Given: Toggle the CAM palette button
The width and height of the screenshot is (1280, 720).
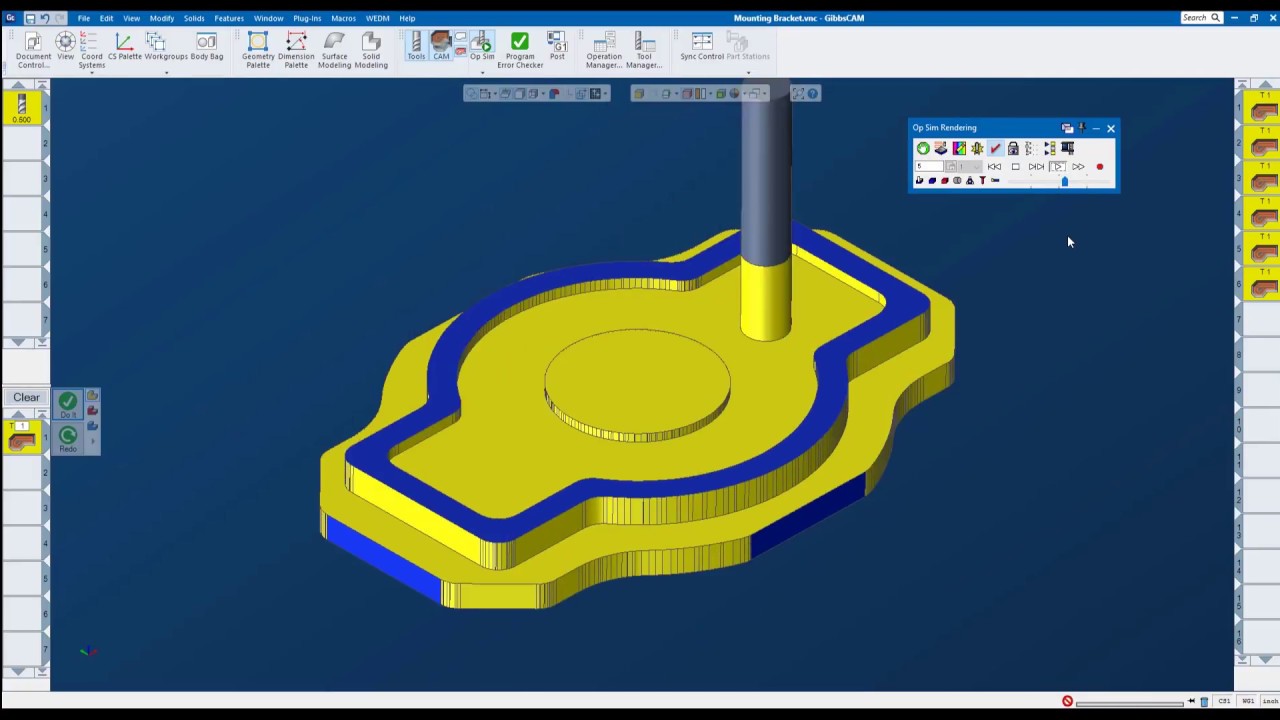Looking at the screenshot, I should point(441,46).
